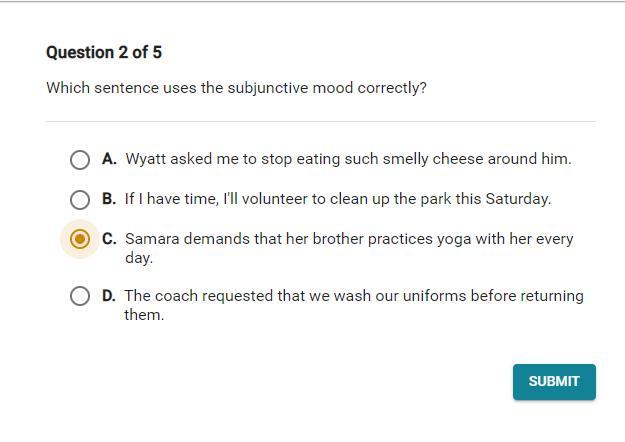Click the selected radio button for option C
This screenshot has height=442, width=625.
[80, 240]
